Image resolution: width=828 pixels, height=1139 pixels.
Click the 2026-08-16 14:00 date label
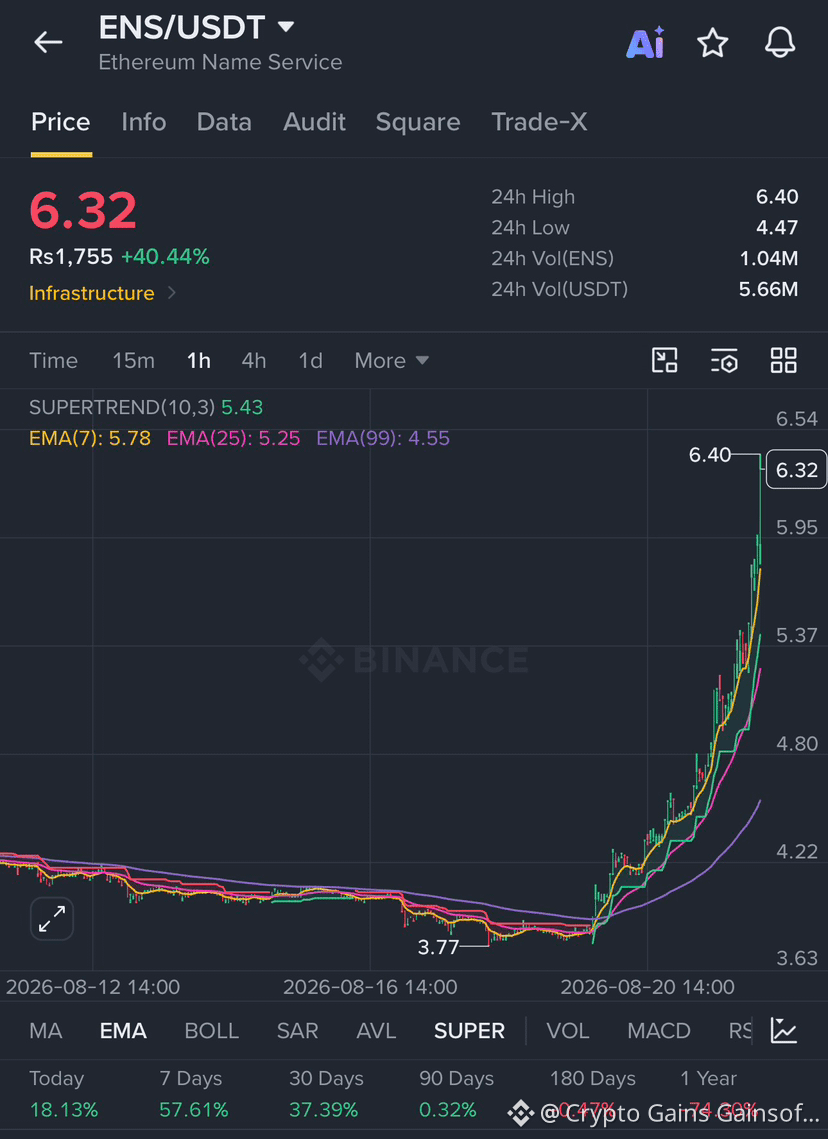click(370, 987)
